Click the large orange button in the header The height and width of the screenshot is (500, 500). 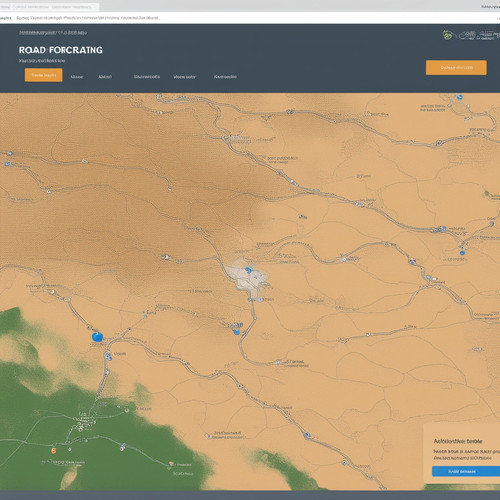456,68
